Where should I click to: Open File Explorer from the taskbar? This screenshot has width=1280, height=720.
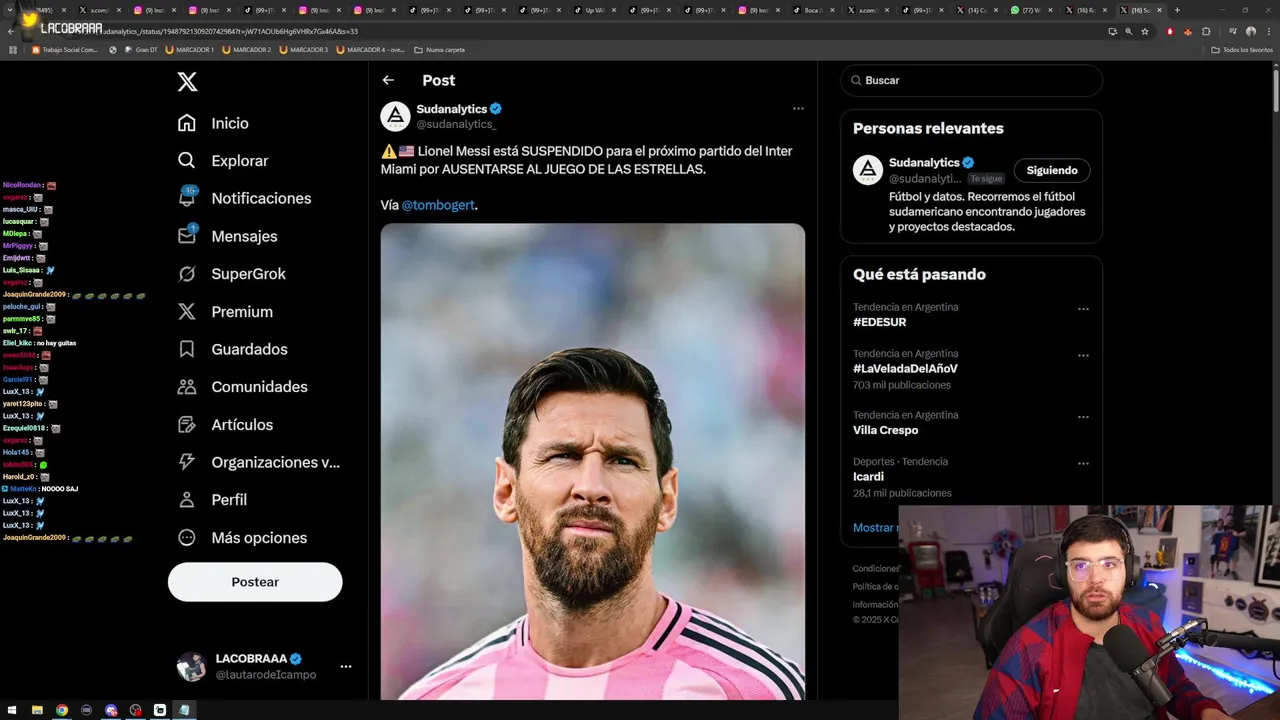point(37,710)
